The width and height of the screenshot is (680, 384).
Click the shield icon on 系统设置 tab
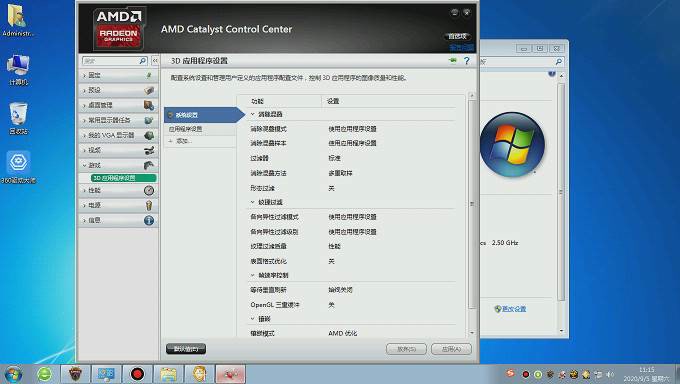[x=170, y=115]
